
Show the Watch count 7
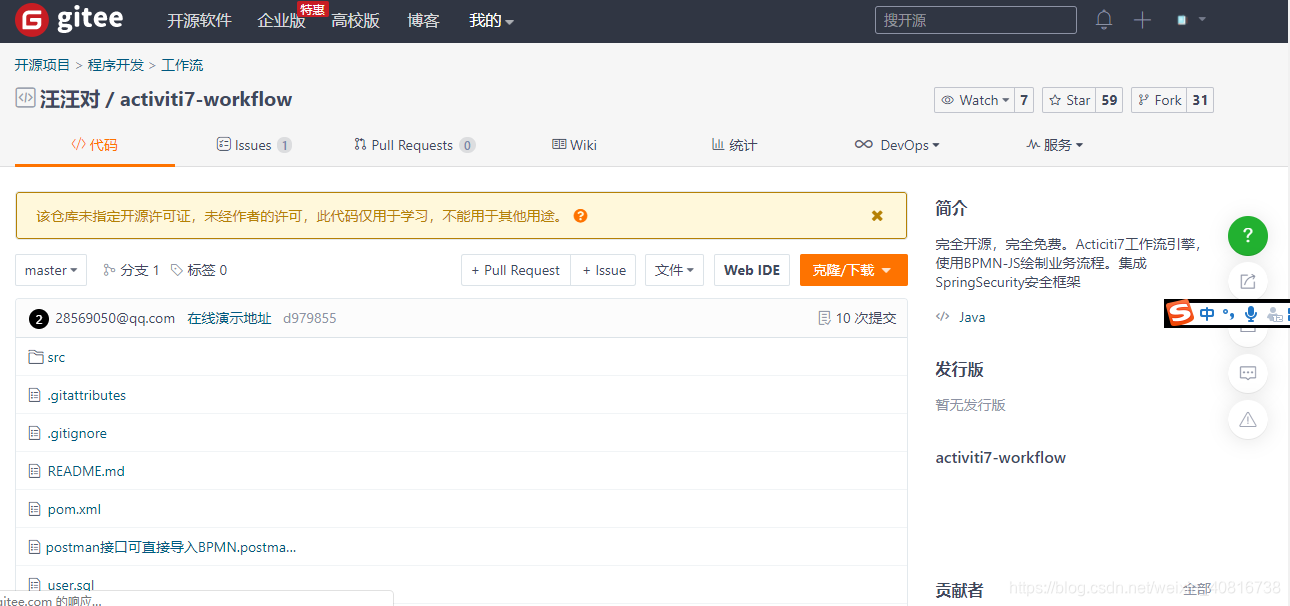(x=1024, y=100)
